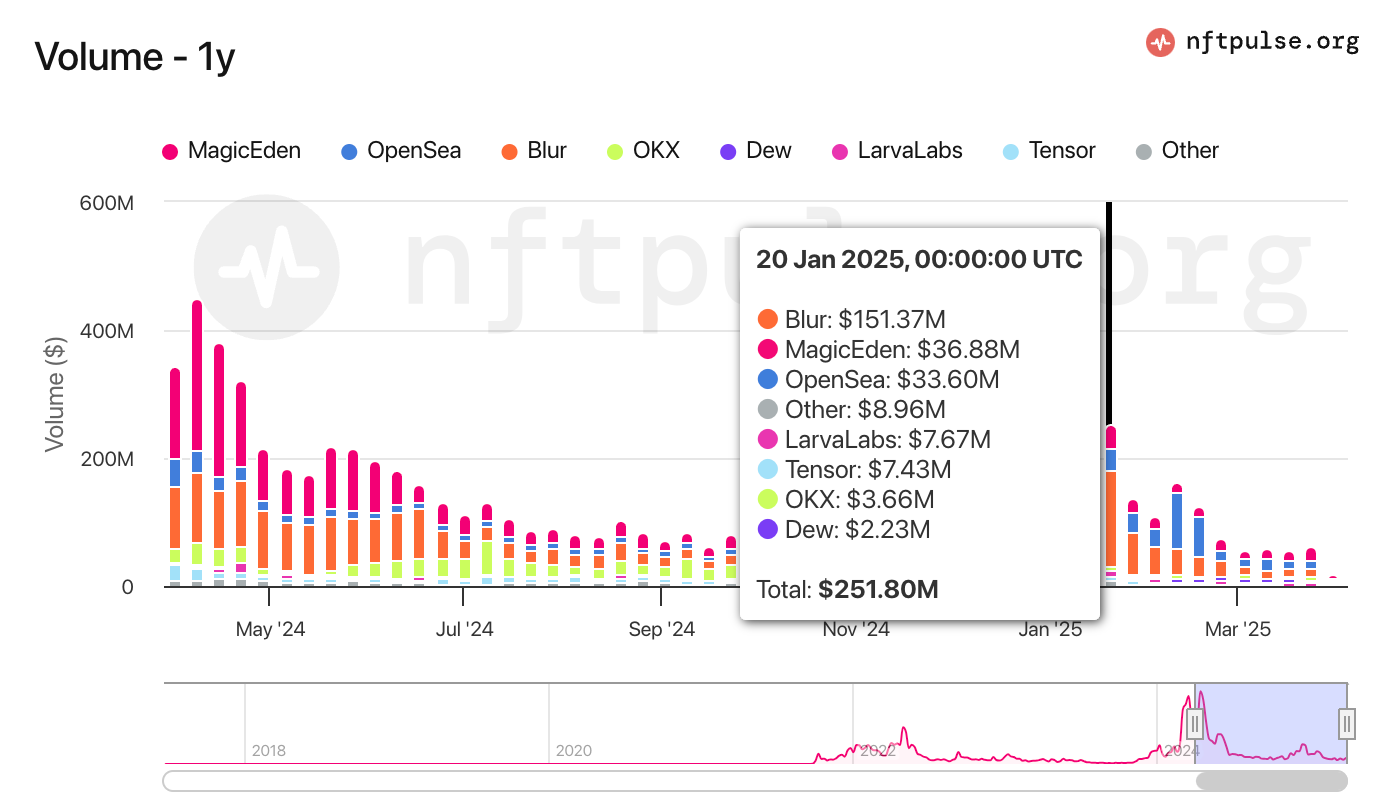The width and height of the screenshot is (1384, 810).
Task: Toggle OpenSea series in legend
Action: pyautogui.click(x=401, y=151)
